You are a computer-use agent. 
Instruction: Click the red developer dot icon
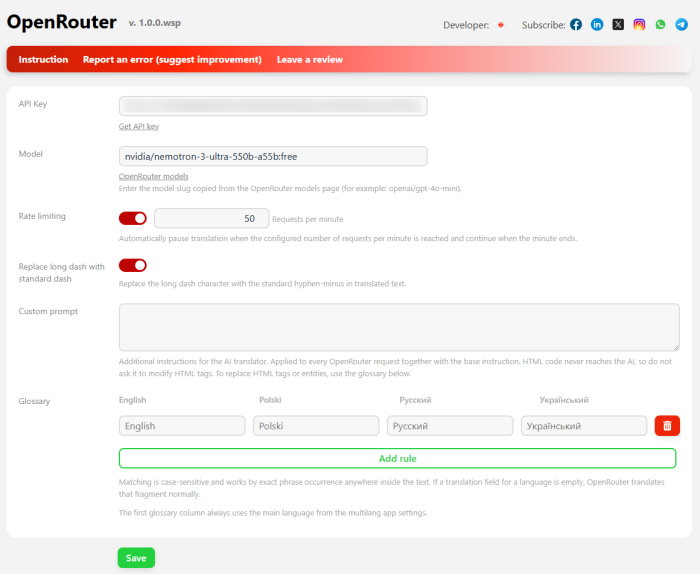point(501,25)
